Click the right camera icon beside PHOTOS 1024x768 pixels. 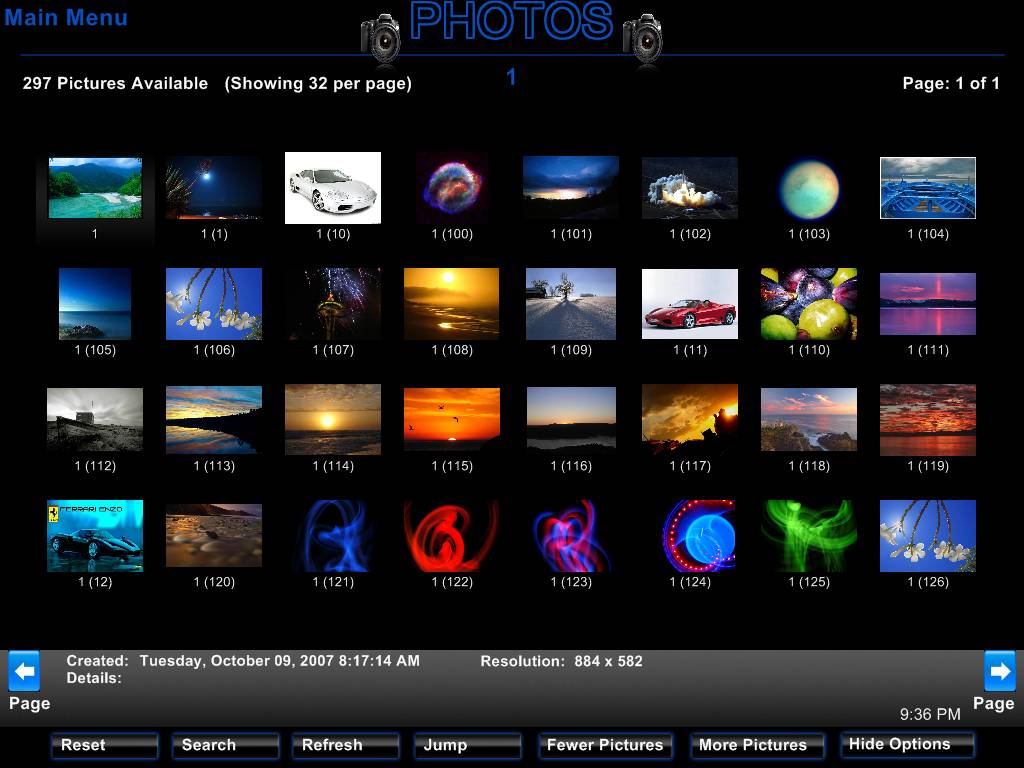click(643, 38)
